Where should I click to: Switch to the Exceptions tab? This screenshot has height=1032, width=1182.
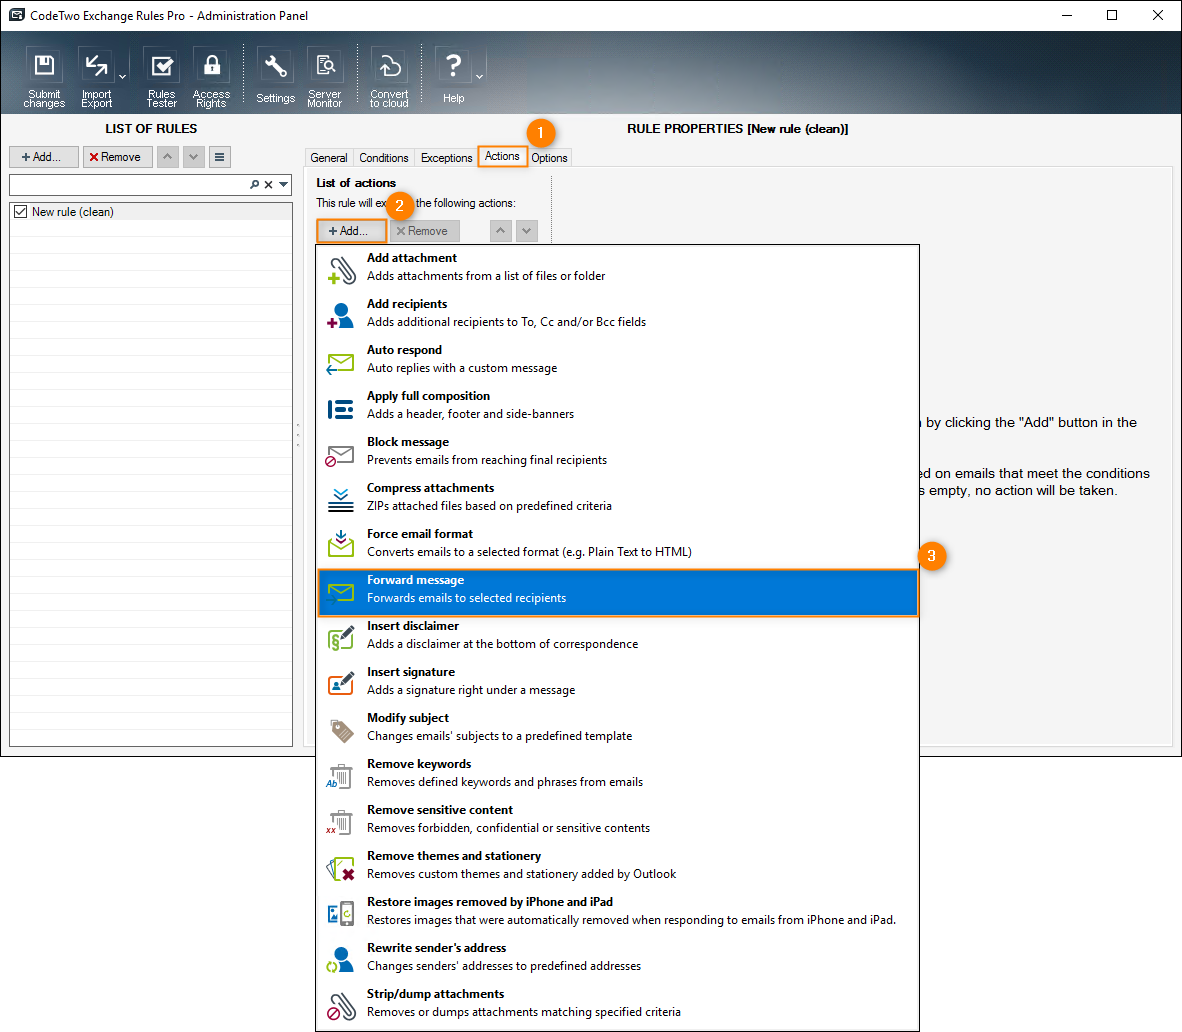coord(446,158)
